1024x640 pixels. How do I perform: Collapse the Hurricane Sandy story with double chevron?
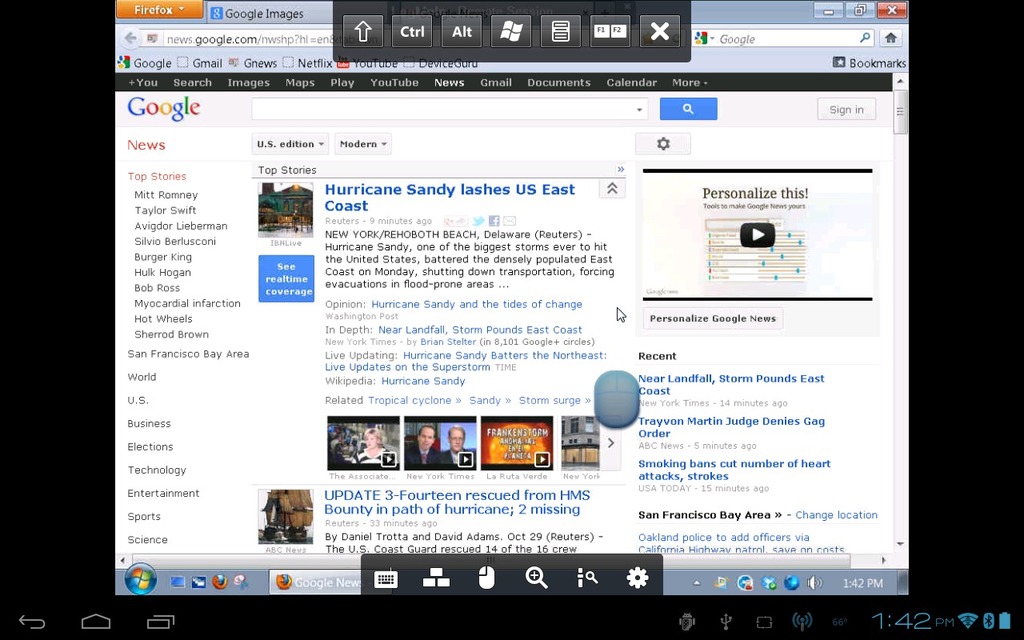pyautogui.click(x=612, y=189)
